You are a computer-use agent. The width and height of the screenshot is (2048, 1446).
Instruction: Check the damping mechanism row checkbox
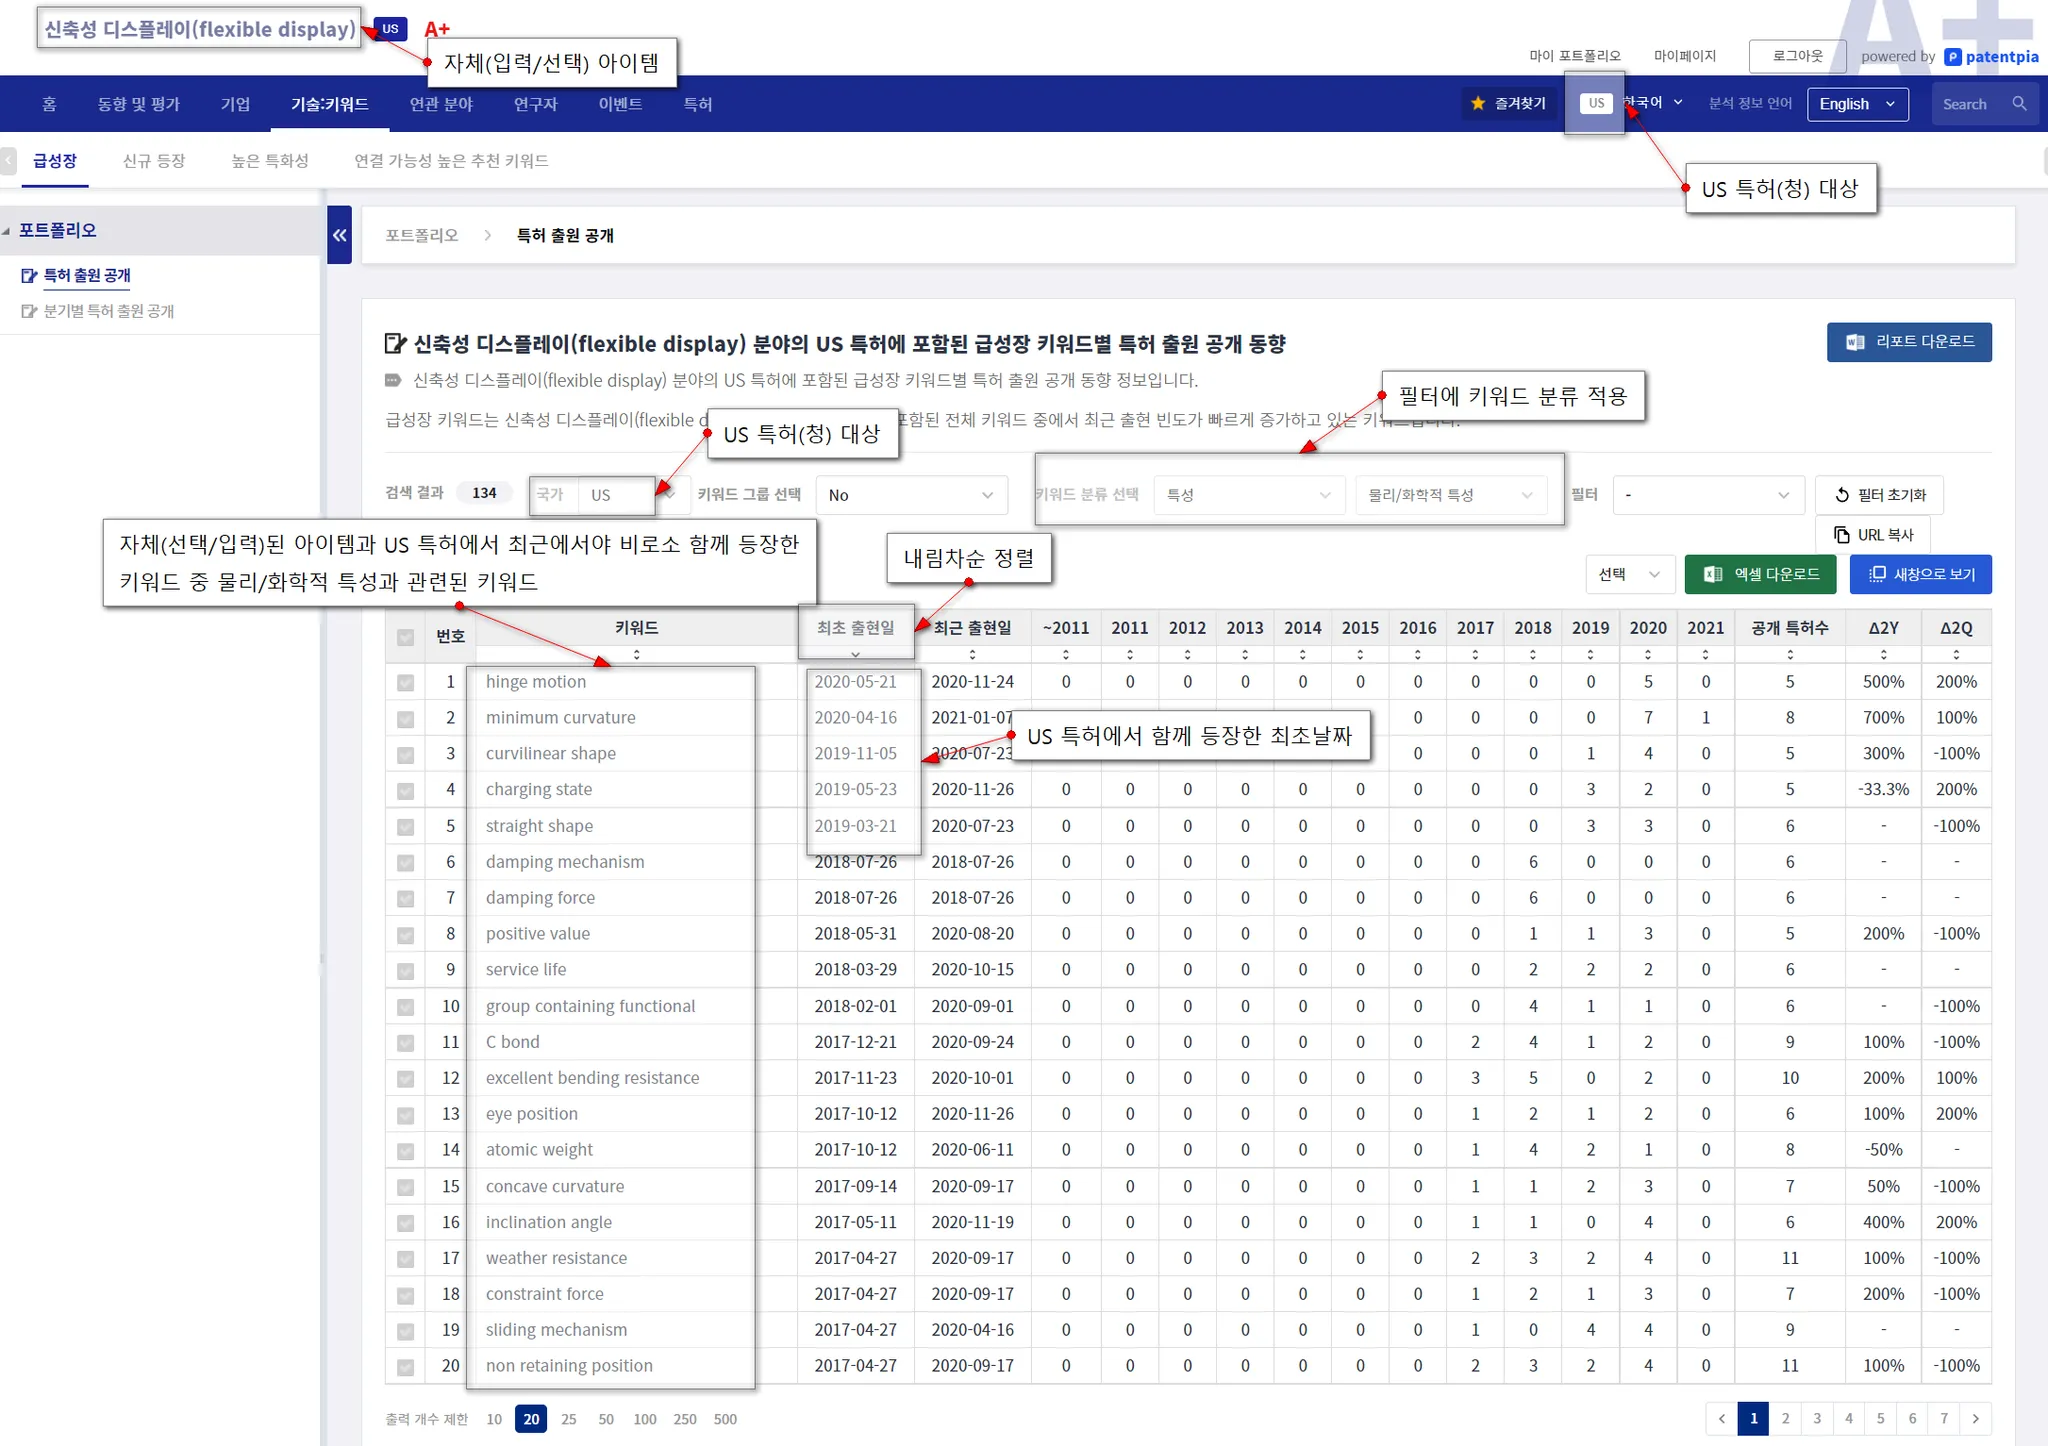pos(405,862)
